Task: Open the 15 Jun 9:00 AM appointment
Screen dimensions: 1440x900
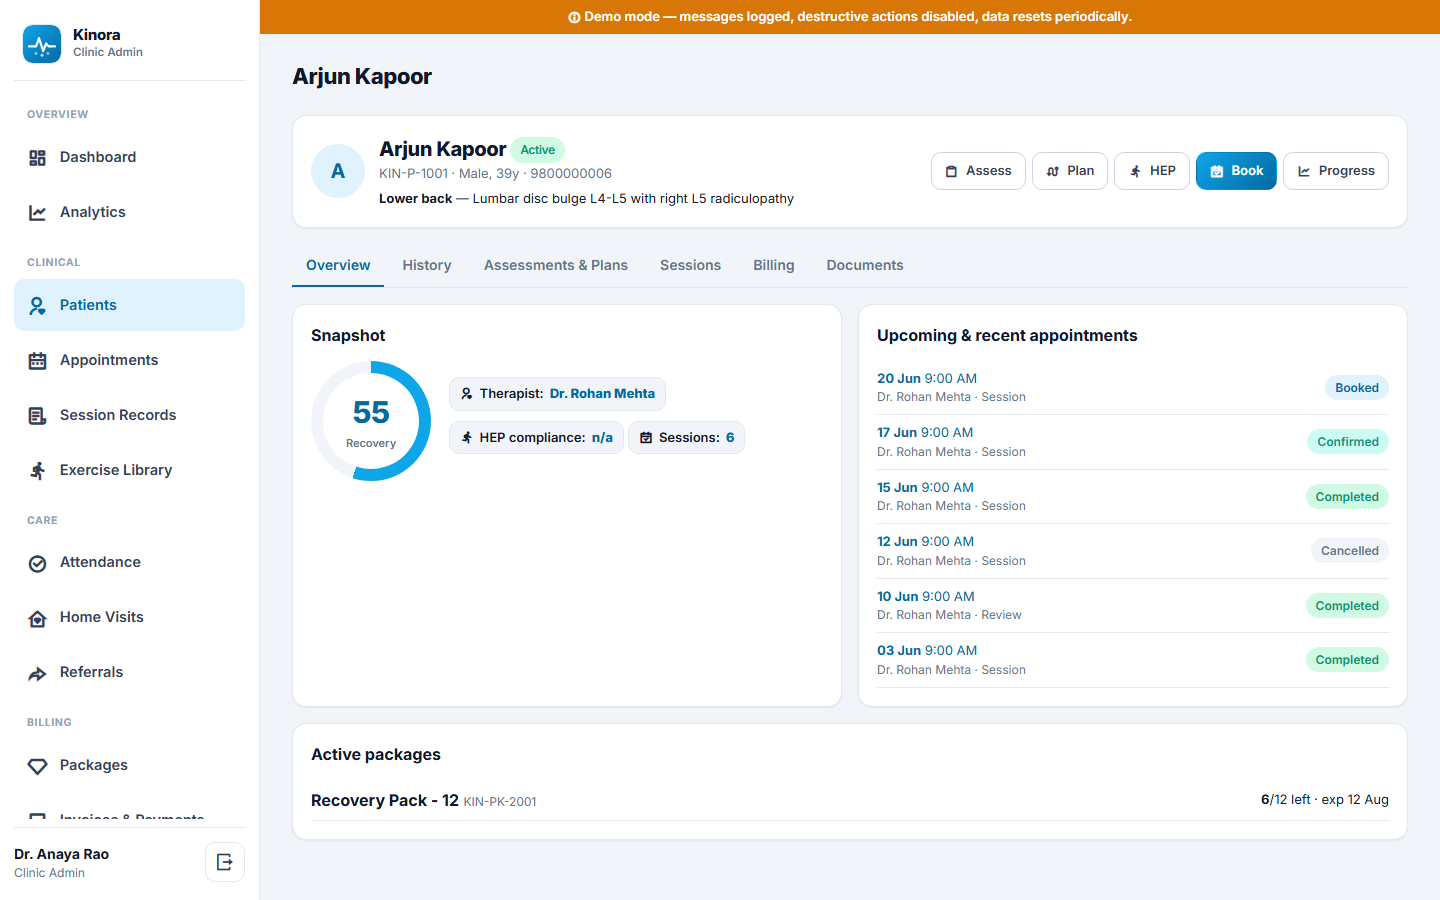Action: [x=1133, y=496]
